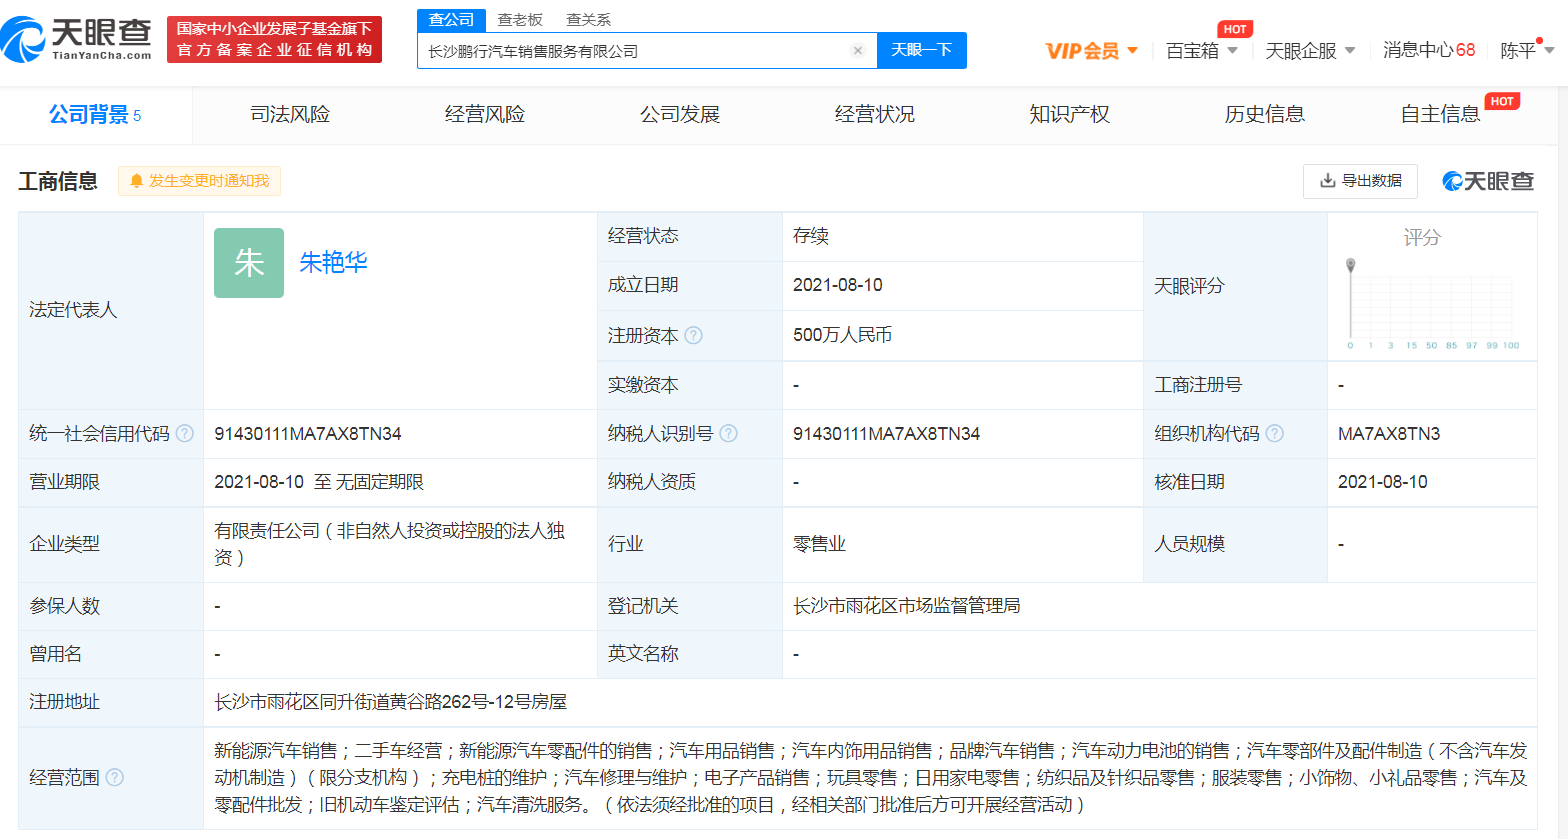Click the company name search input field
The height and width of the screenshot is (839, 1568).
635,51
